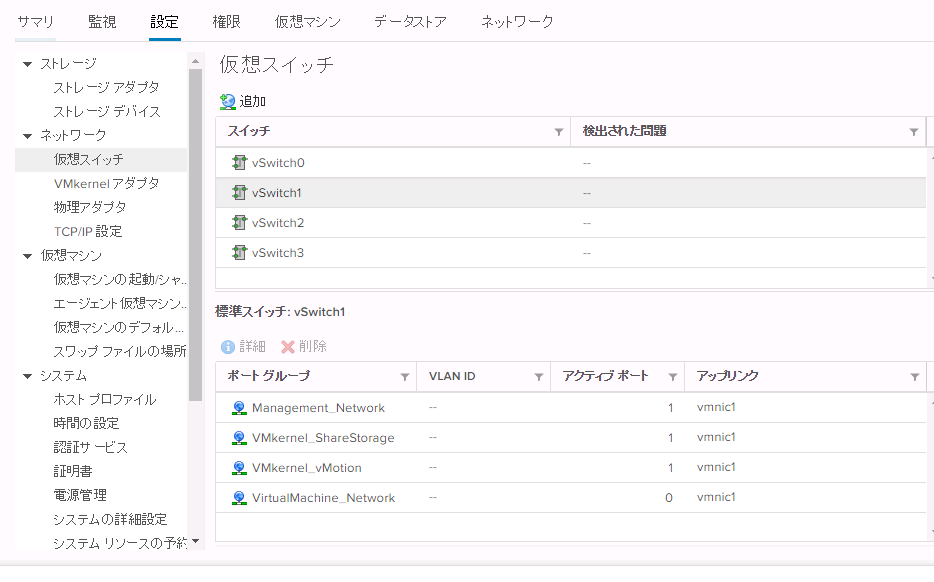
Task: Click the vSwitch0 switch icon
Action: [239, 162]
